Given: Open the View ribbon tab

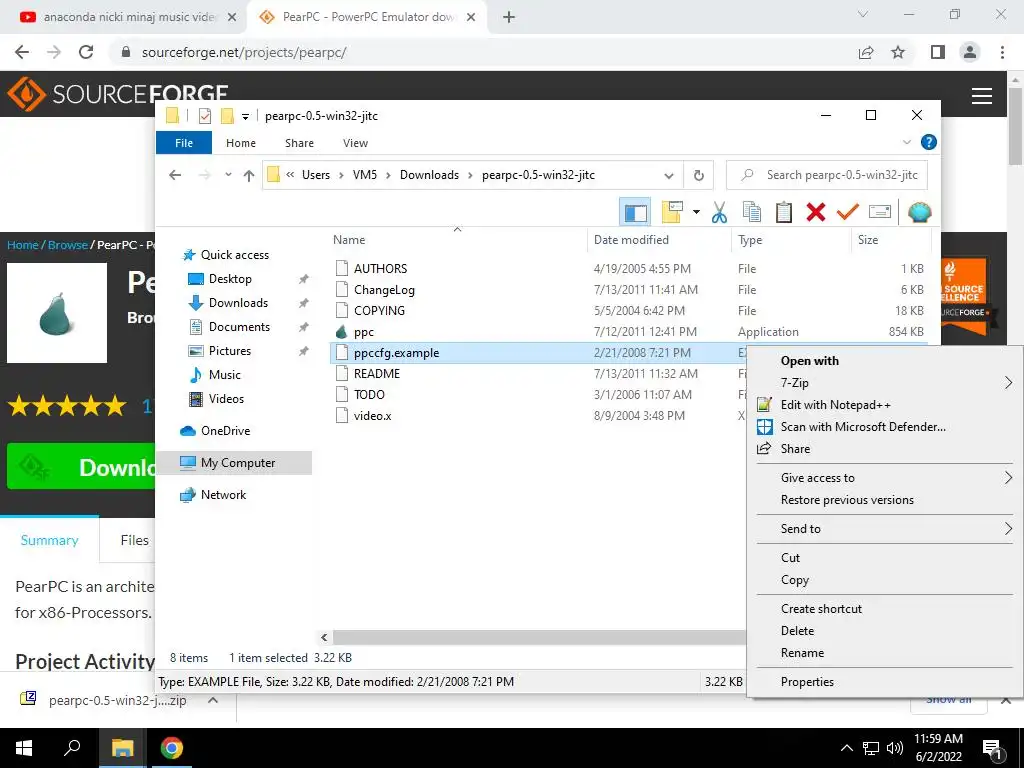Looking at the screenshot, I should (355, 142).
